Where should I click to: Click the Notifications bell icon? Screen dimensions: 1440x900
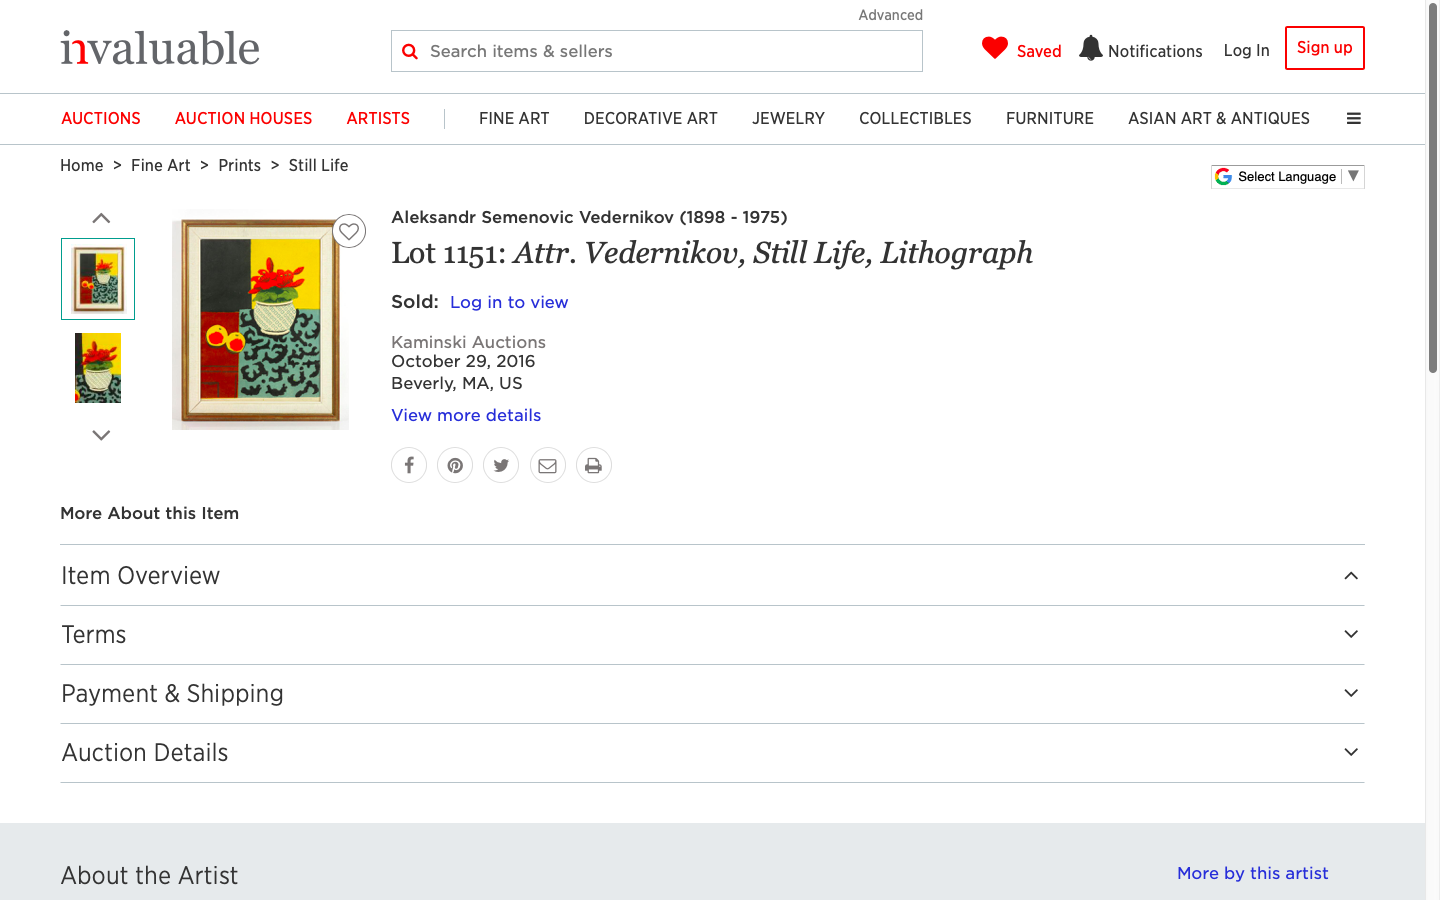click(1091, 49)
